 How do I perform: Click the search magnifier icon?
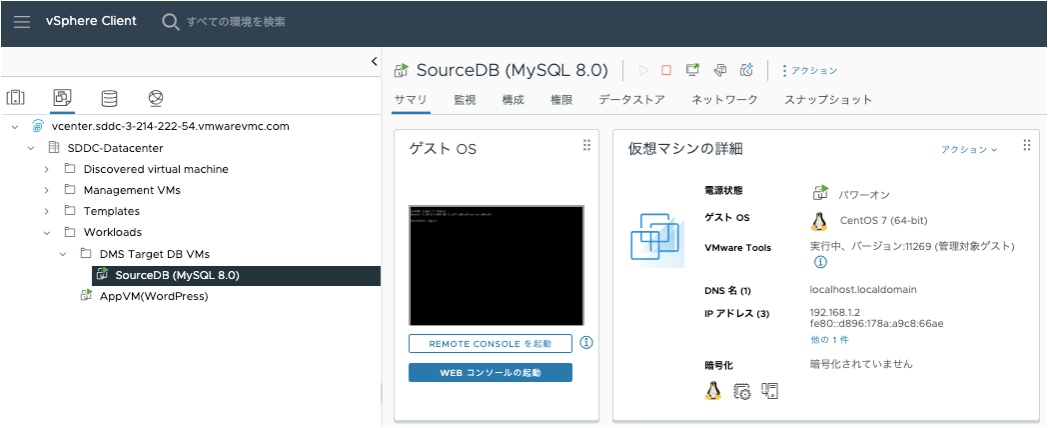pos(170,21)
